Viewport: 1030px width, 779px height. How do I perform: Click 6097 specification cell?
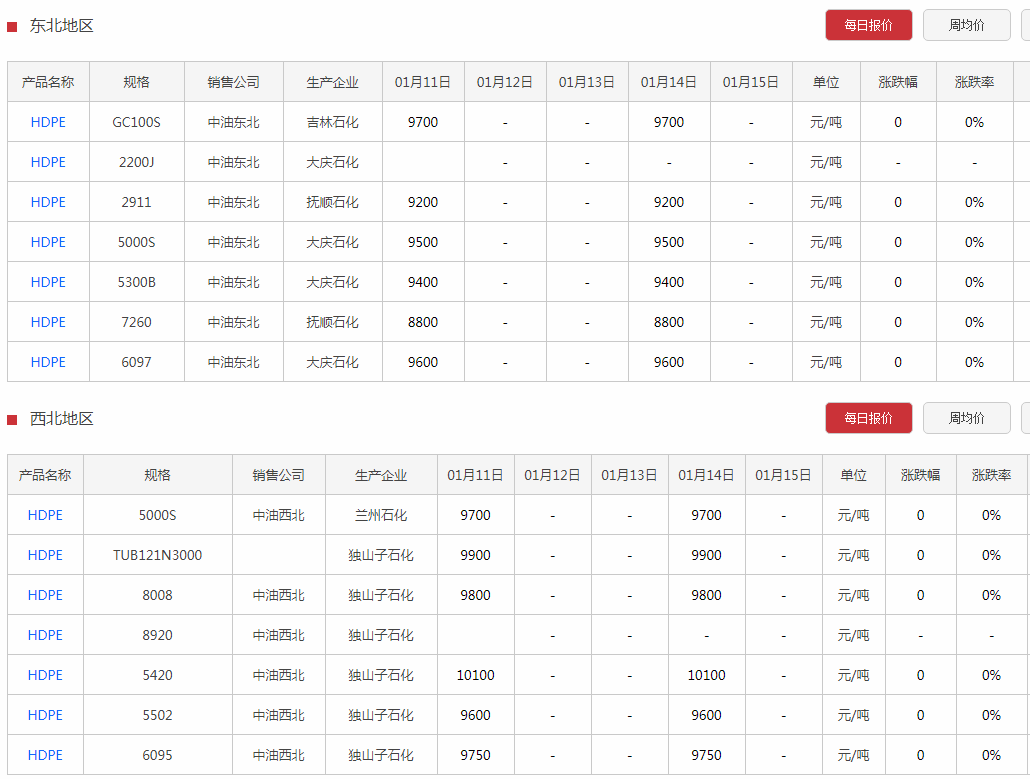pos(137,363)
